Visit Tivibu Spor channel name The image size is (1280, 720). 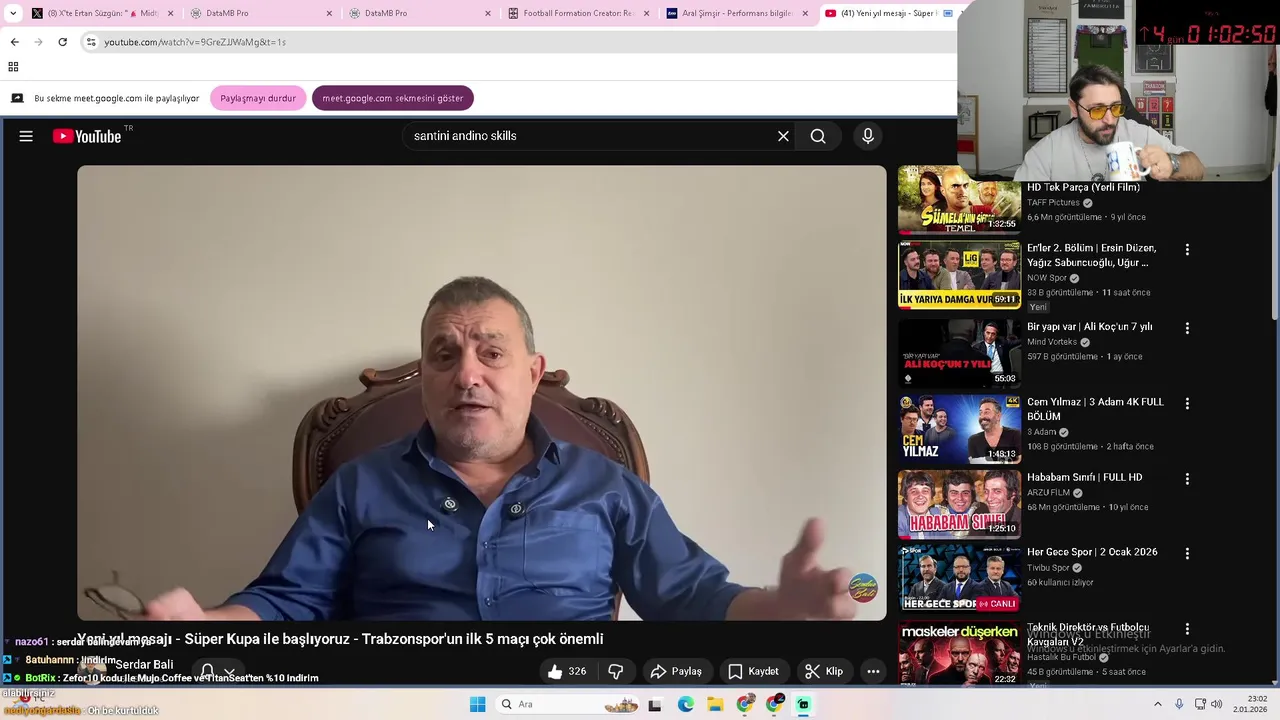pos(1048,568)
